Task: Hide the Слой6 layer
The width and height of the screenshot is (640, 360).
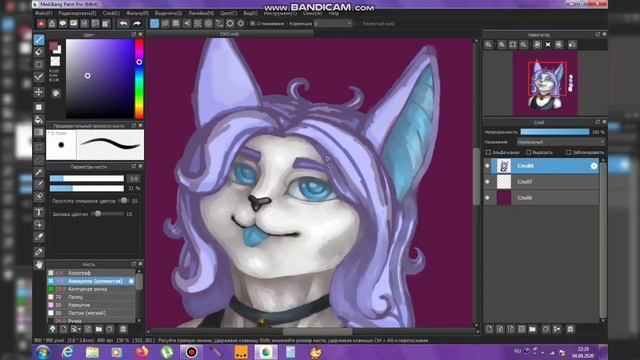Action: tap(487, 198)
